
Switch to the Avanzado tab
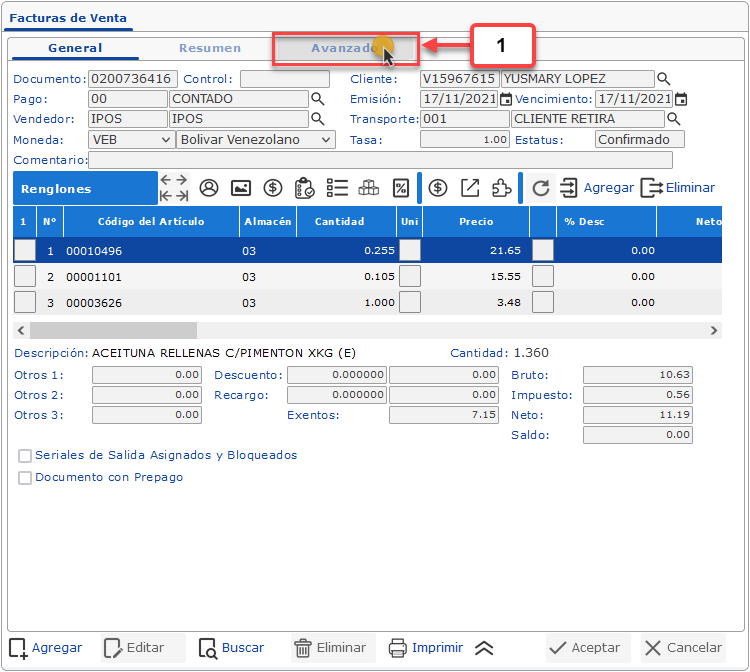click(x=343, y=48)
